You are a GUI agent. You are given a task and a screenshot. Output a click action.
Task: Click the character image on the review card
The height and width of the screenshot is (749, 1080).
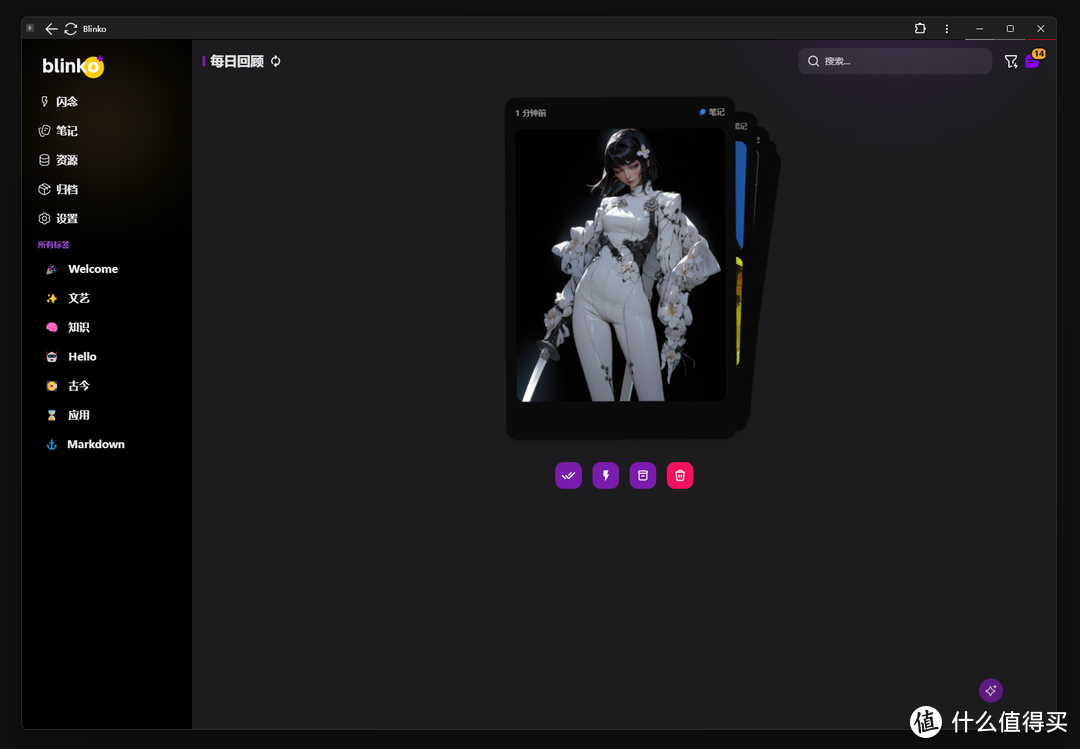(x=620, y=265)
